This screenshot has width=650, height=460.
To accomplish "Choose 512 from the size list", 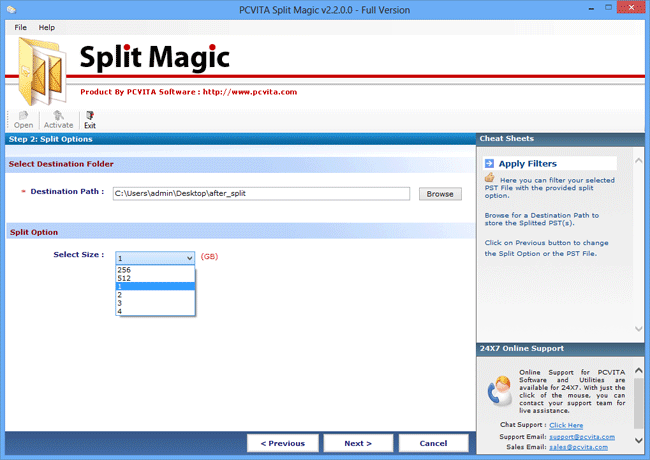I will pyautogui.click(x=155, y=278).
